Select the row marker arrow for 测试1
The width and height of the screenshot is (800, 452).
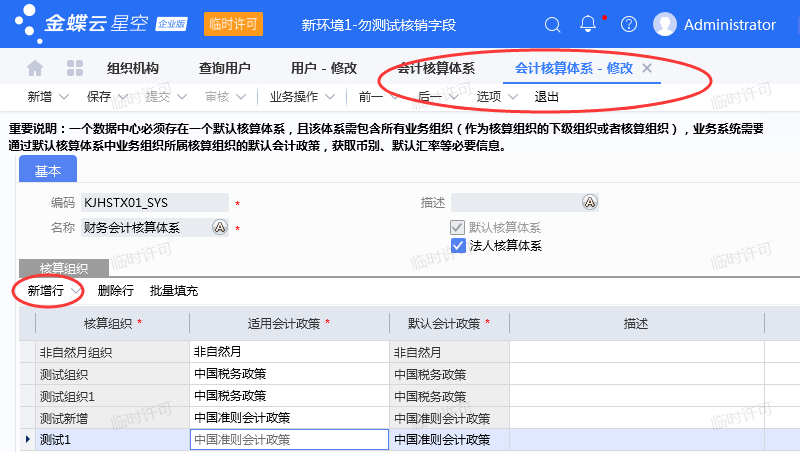[x=28, y=439]
